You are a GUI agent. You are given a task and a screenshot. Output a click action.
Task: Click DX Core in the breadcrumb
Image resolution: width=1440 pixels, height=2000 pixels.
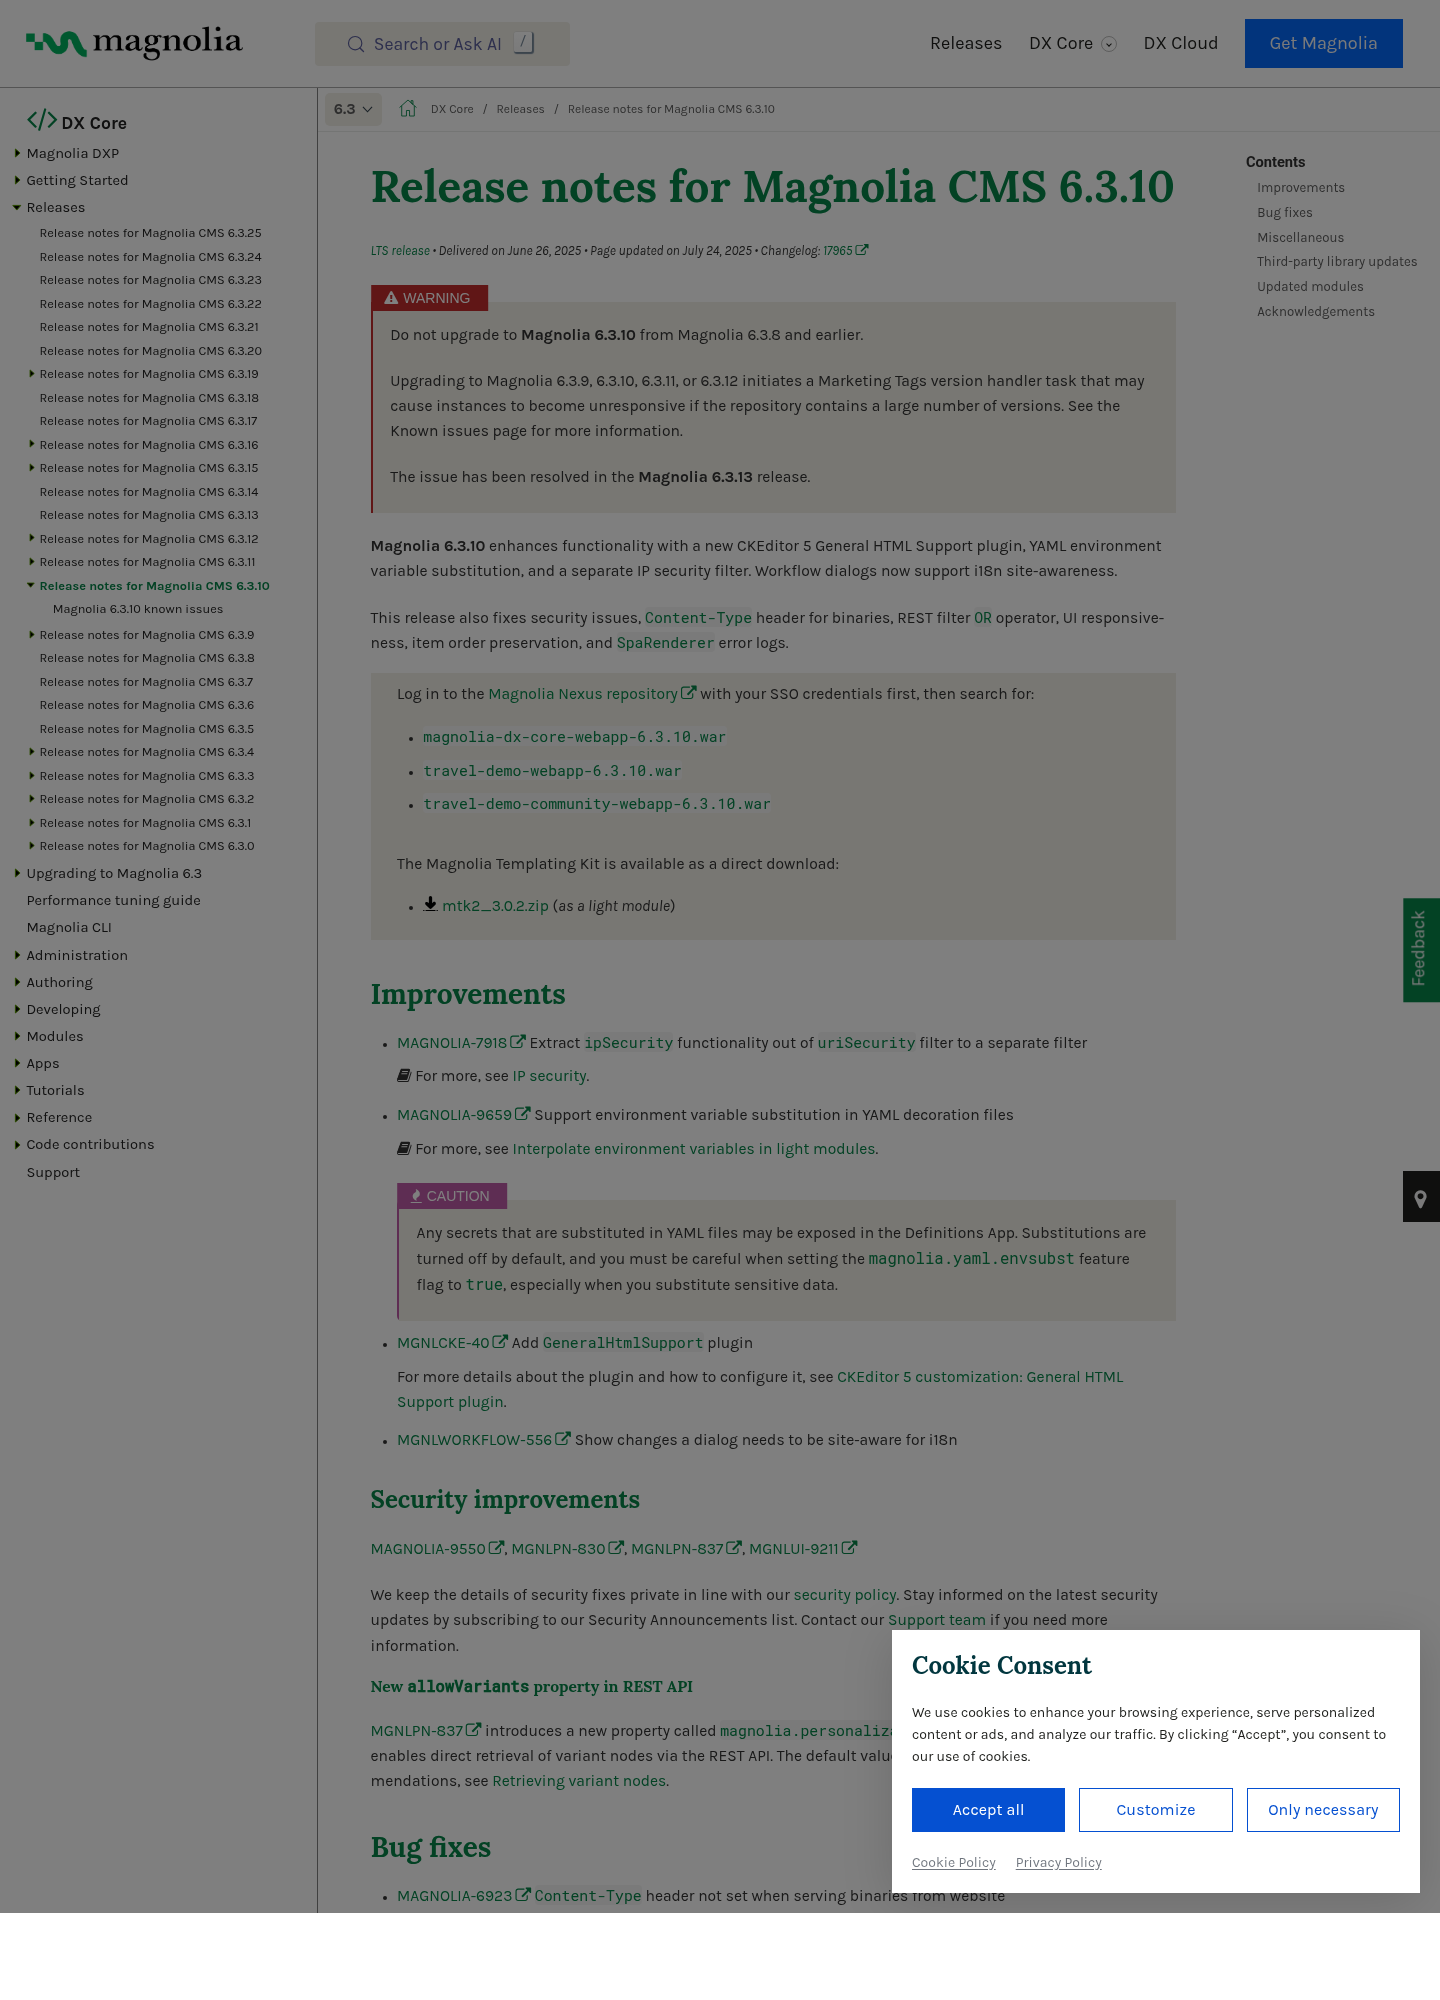pos(452,109)
